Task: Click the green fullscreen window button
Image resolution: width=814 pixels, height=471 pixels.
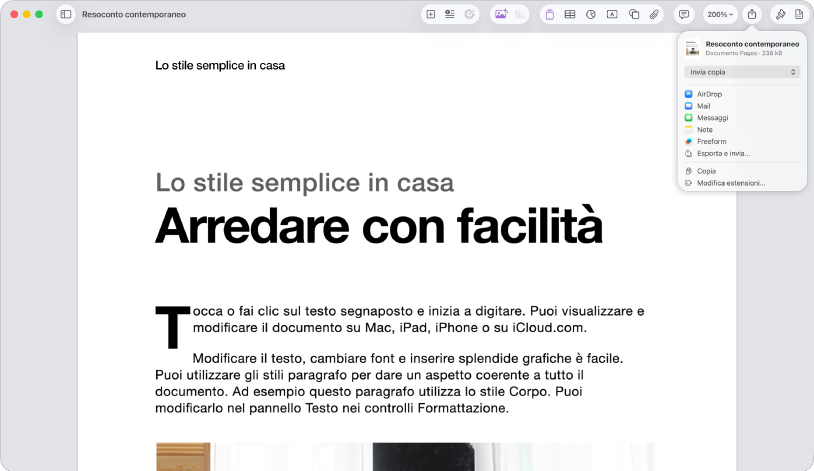Action: click(39, 15)
